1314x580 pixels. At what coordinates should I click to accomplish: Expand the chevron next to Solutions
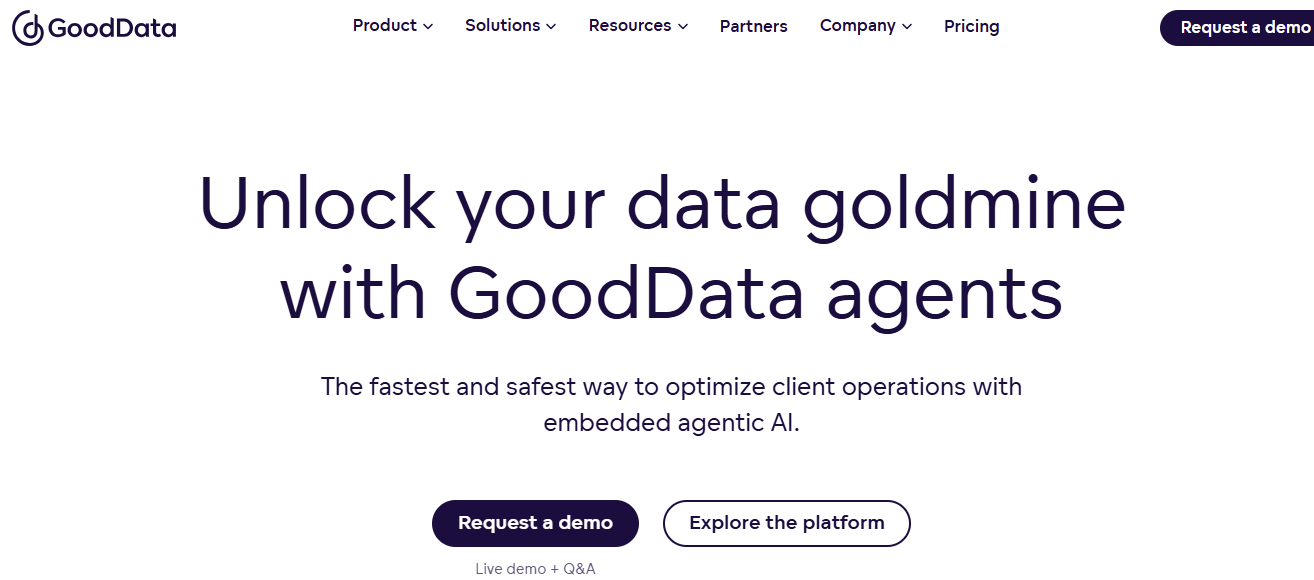pyautogui.click(x=552, y=27)
